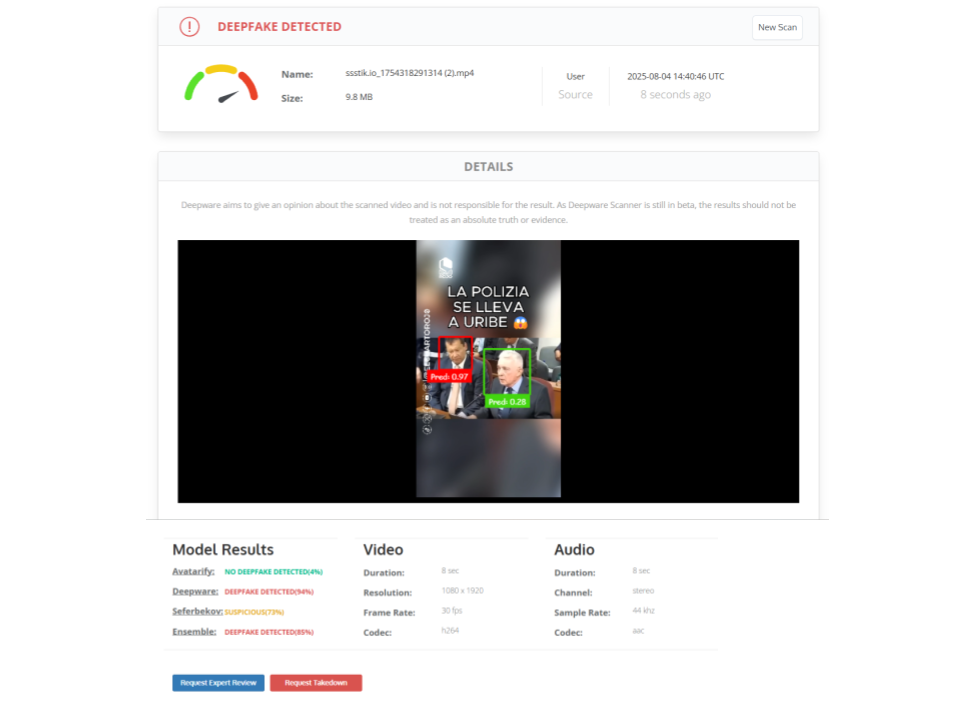The height and width of the screenshot is (720, 960).
Task: Click the 'User' source value
Action: tap(576, 77)
